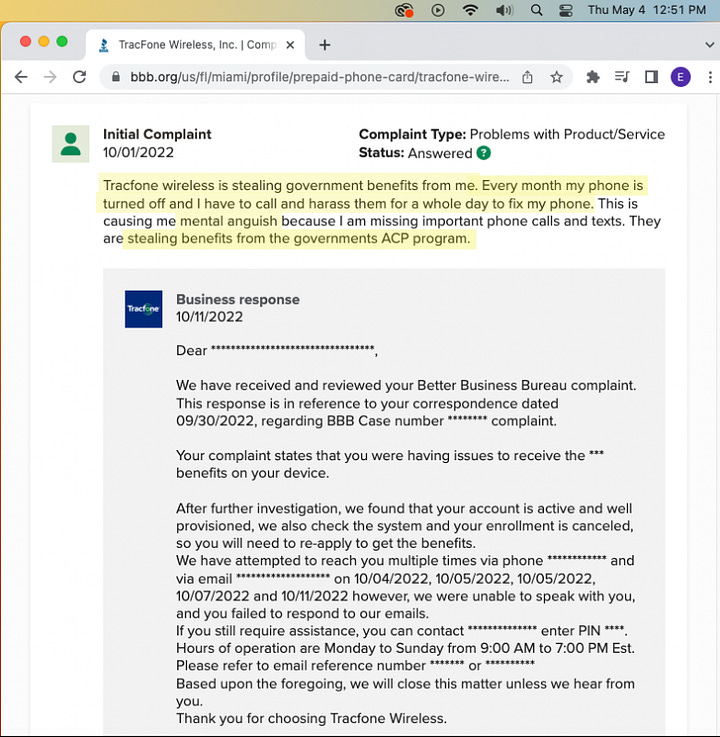This screenshot has width=720, height=737.
Task: Click the lock icon in address bar
Action: pyautogui.click(x=116, y=77)
